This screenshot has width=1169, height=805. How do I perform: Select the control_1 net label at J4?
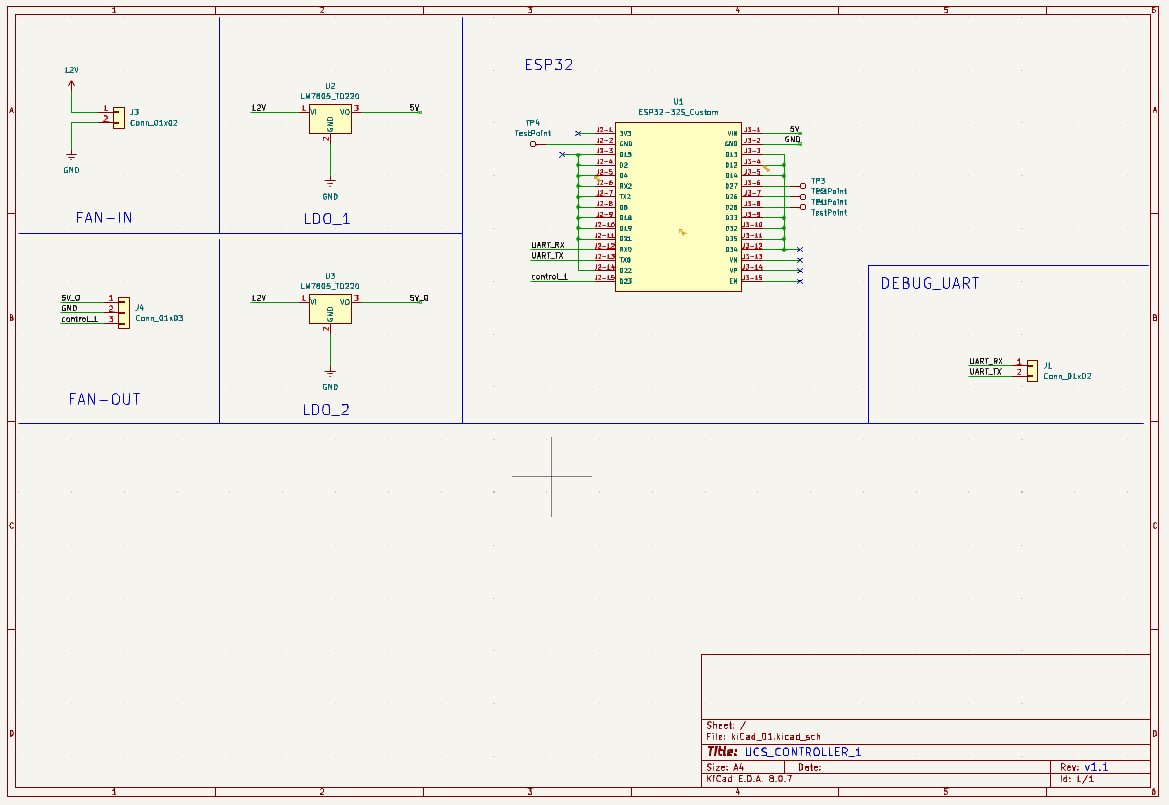pyautogui.click(x=80, y=319)
